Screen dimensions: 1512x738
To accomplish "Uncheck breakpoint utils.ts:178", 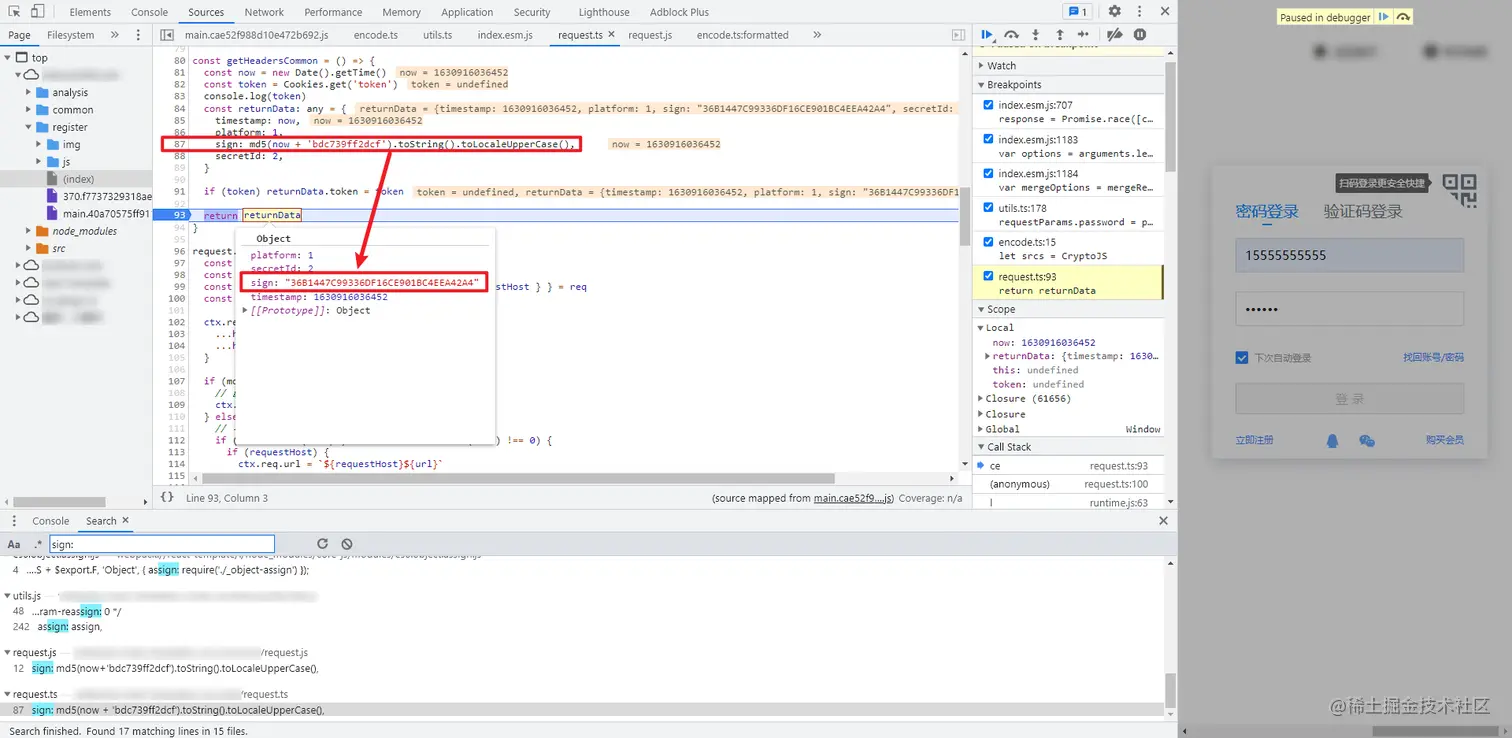I will 988,208.
